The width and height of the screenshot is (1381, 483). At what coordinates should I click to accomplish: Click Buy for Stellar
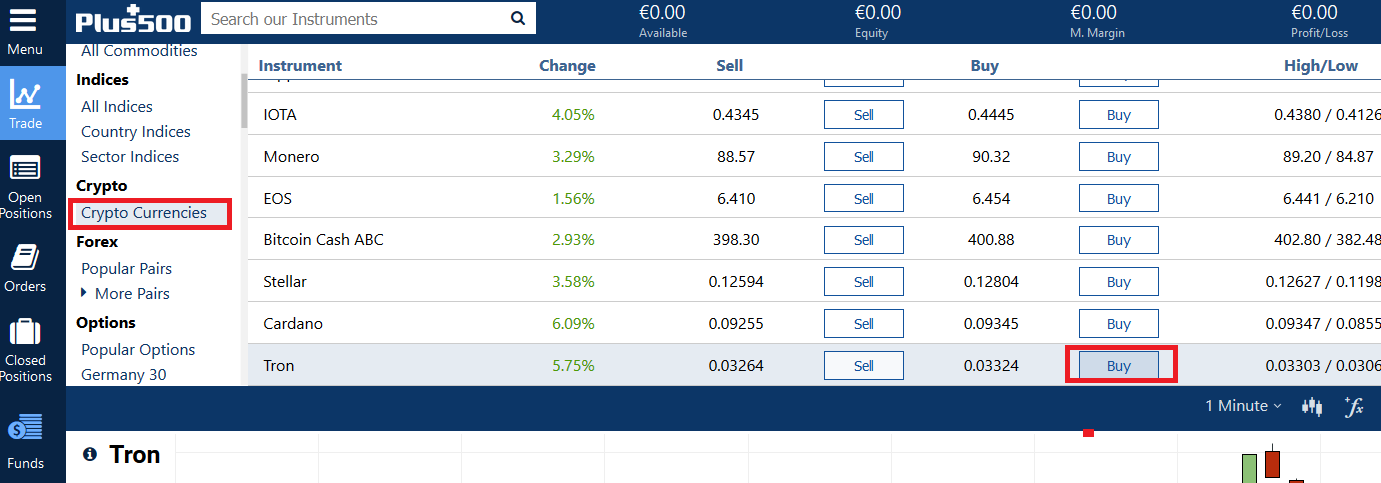pos(1119,282)
